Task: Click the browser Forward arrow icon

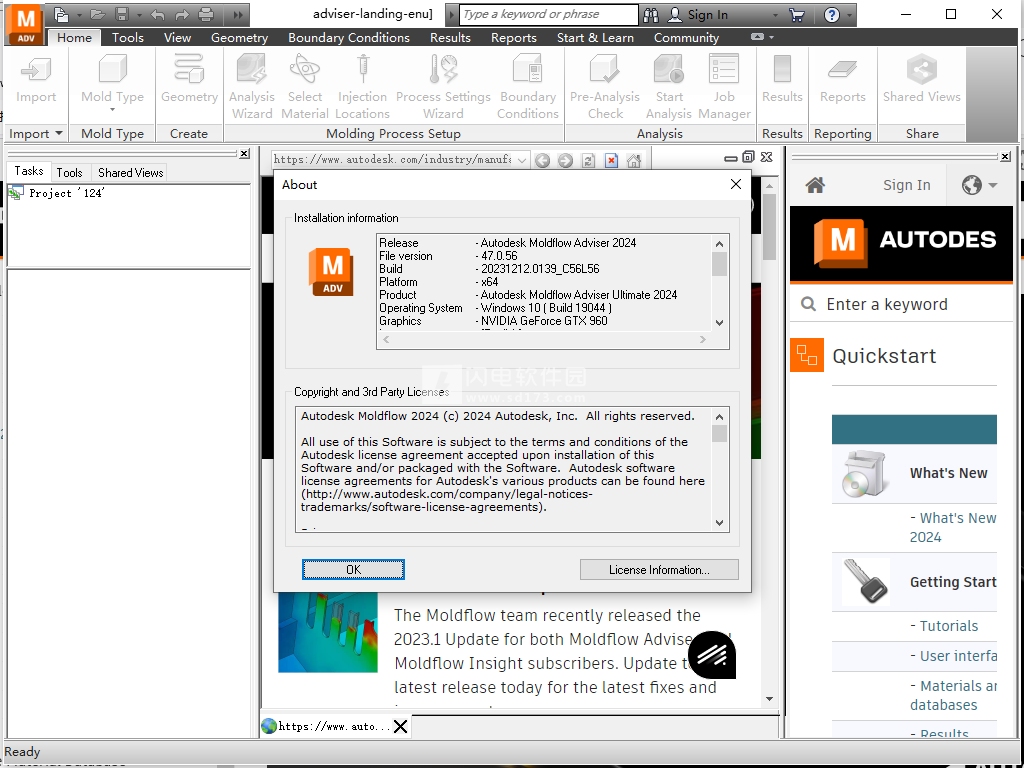Action: (565, 161)
